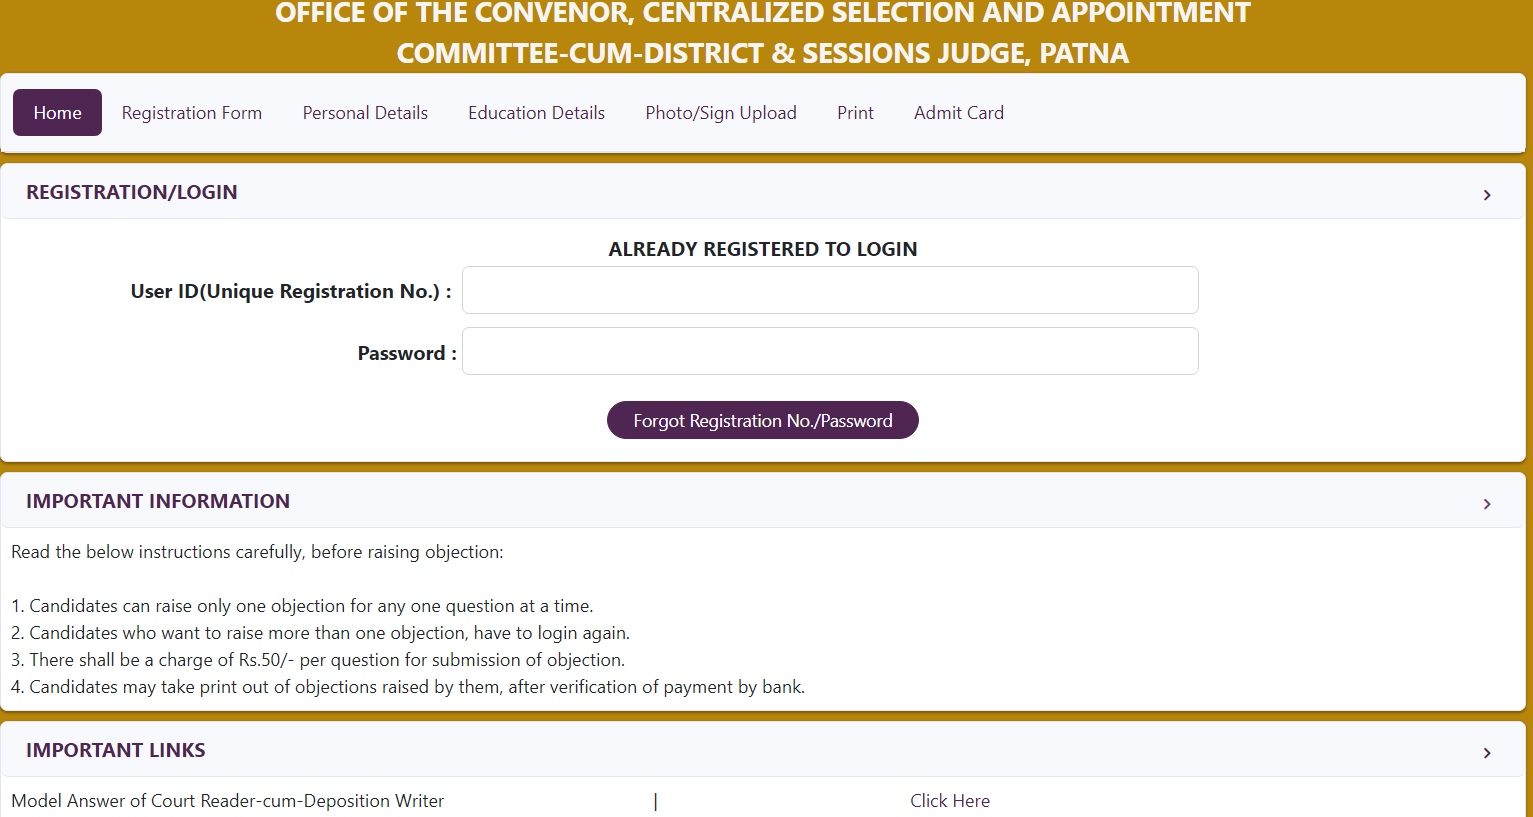Image resolution: width=1533 pixels, height=817 pixels.
Task: Open the Registration Form tab
Action: coord(192,113)
